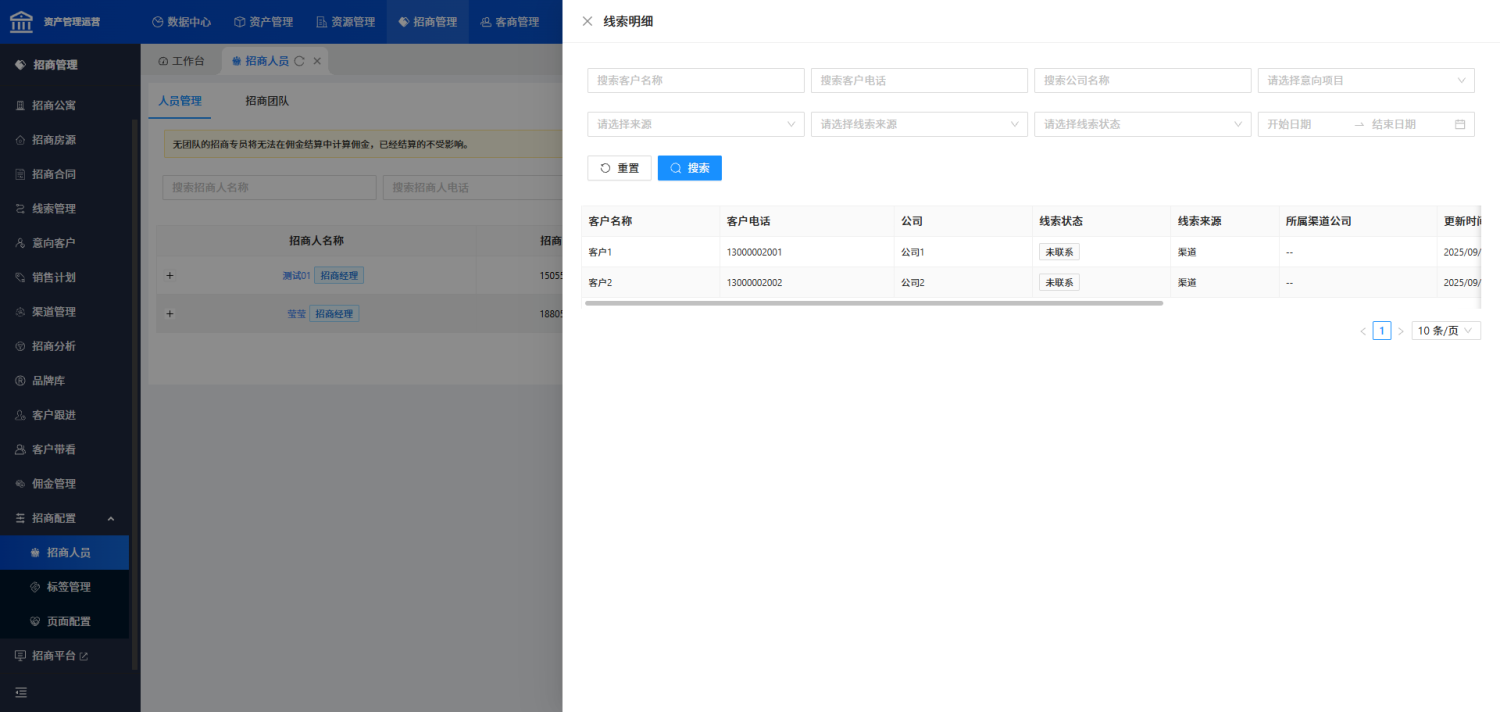Open the 请选择线索来源 dropdown
1500x712 pixels.
pyautogui.click(x=919, y=124)
